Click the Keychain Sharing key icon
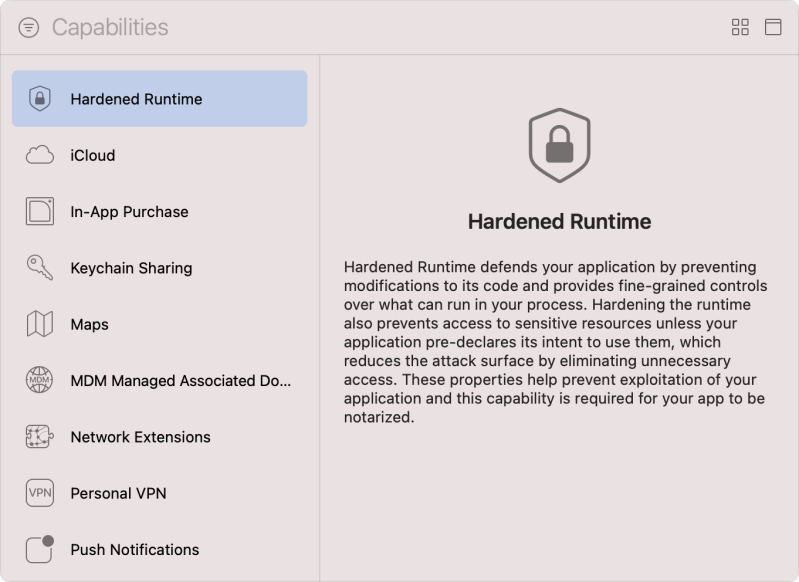799x582 pixels. [40, 268]
